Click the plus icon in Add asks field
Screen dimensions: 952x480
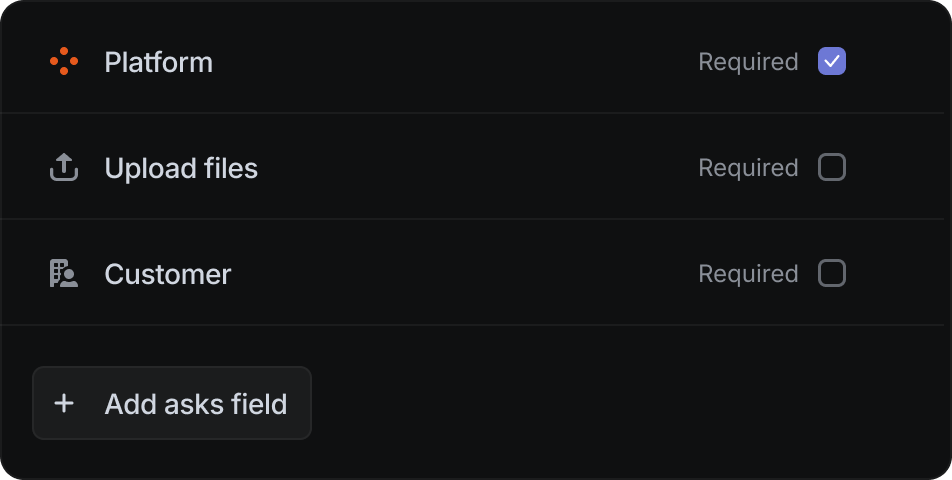click(64, 403)
